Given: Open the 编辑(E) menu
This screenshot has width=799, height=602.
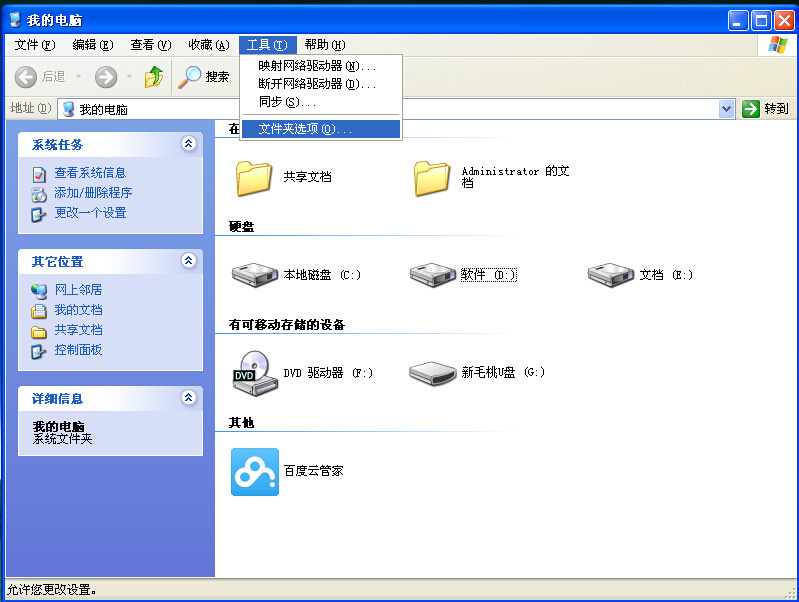Looking at the screenshot, I should tap(92, 45).
